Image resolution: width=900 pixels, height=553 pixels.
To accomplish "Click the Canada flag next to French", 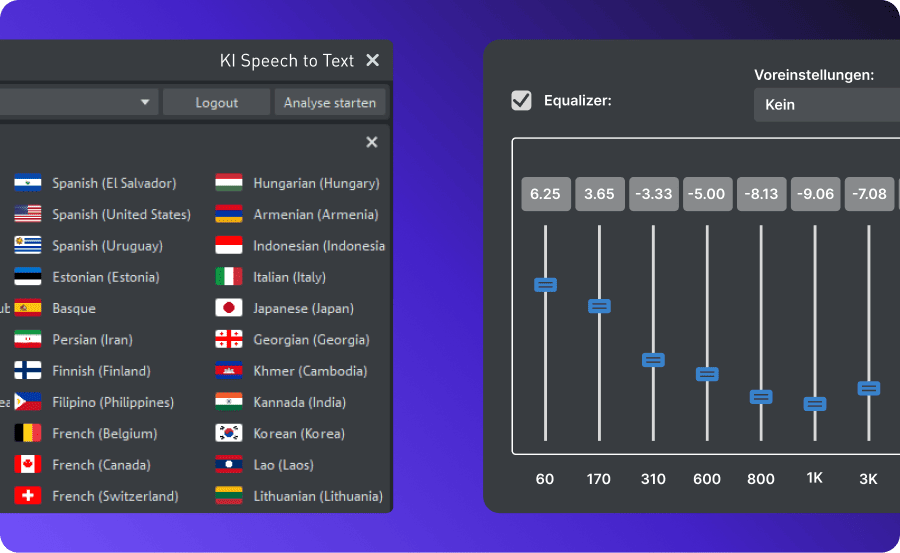I will 28,465.
